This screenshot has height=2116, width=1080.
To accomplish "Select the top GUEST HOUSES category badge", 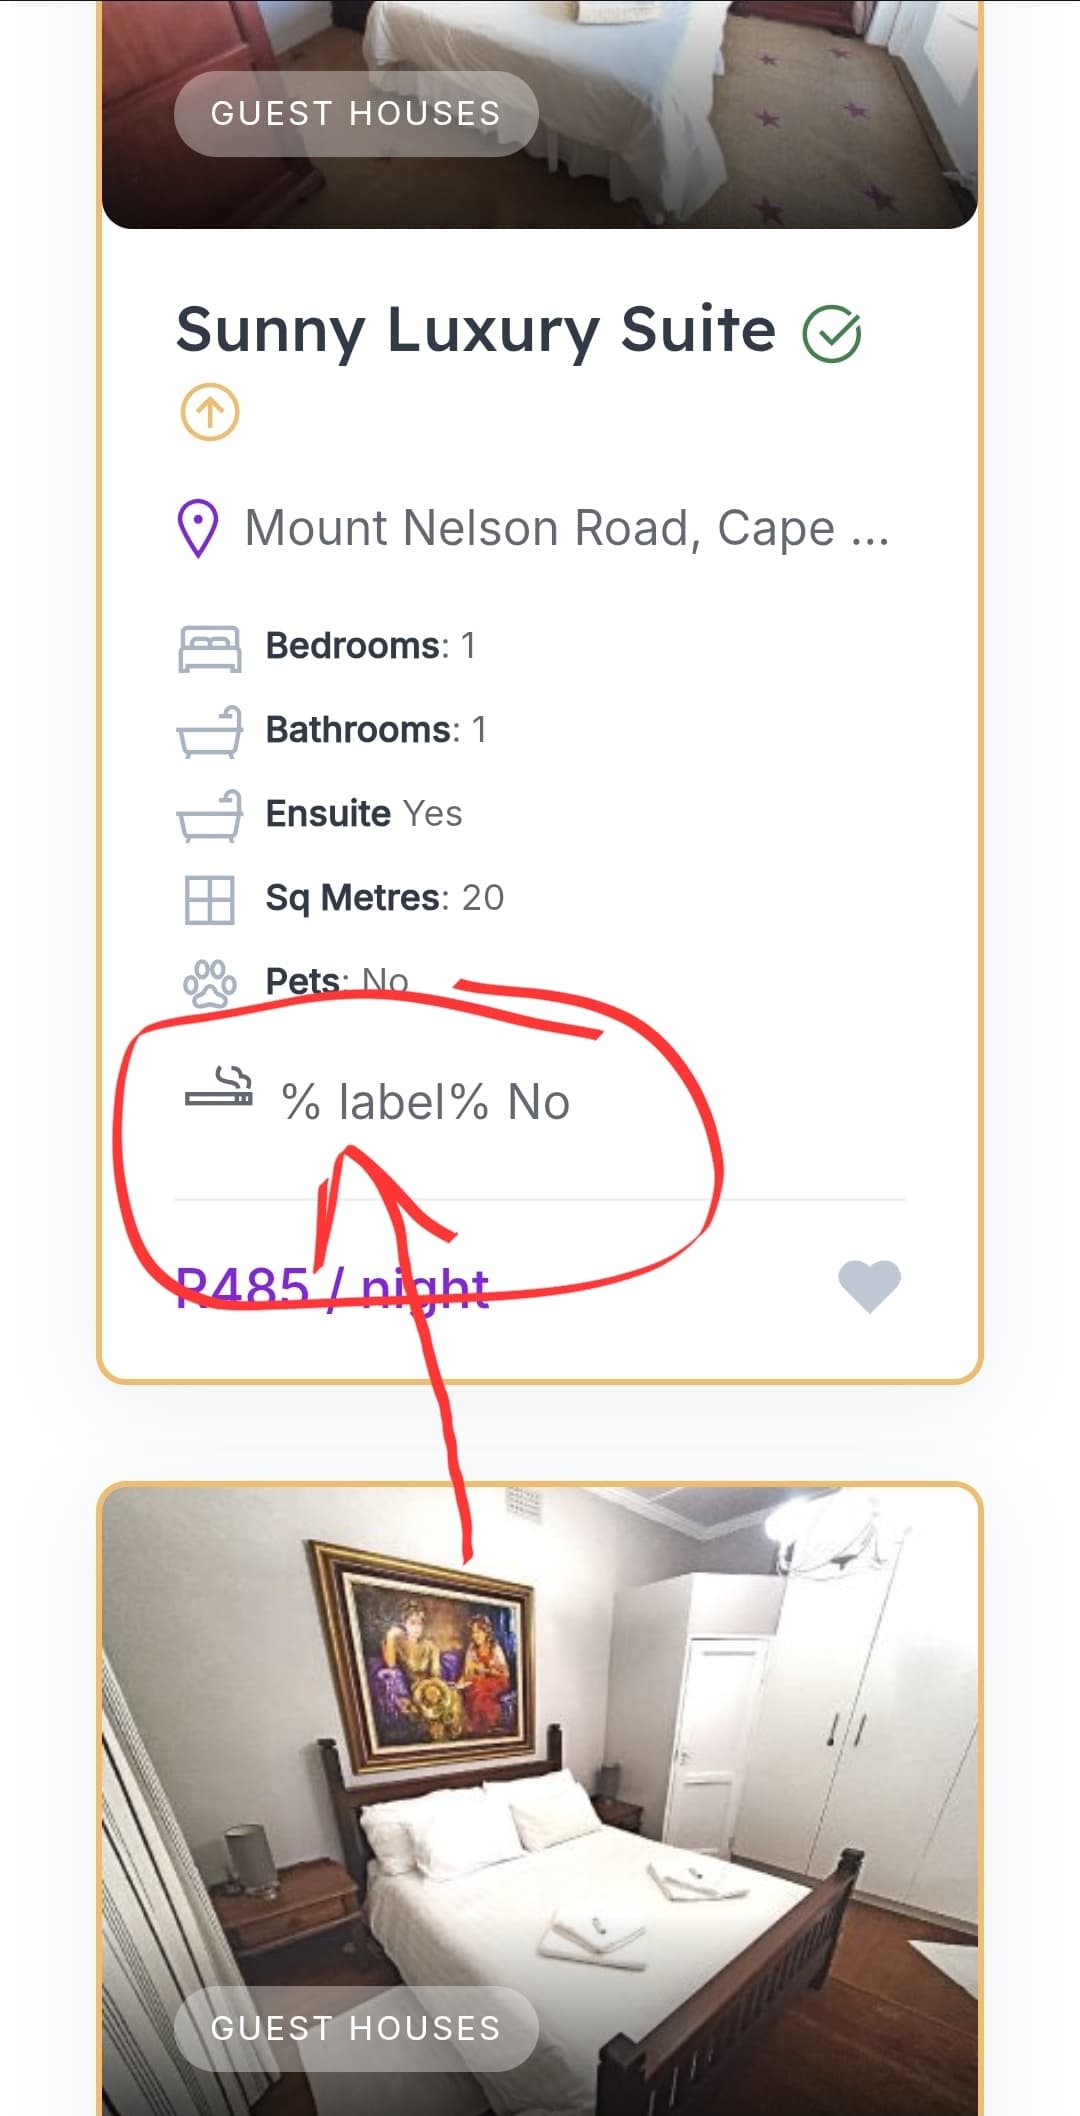I will [356, 113].
